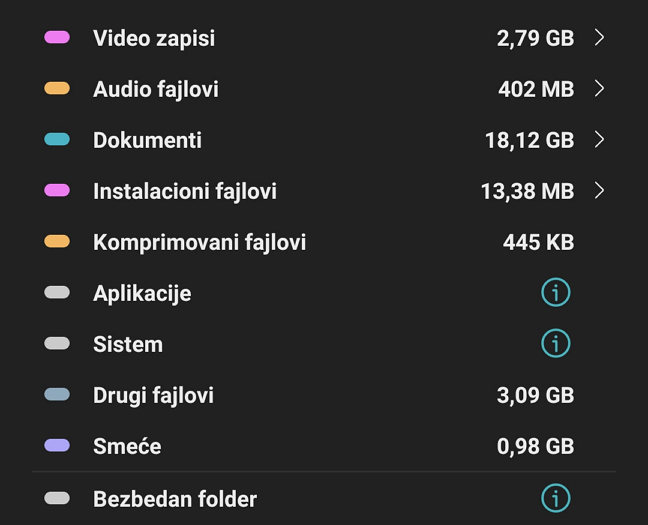
Task: Click the pink pill beside Video zapisi
Action: tap(57, 38)
